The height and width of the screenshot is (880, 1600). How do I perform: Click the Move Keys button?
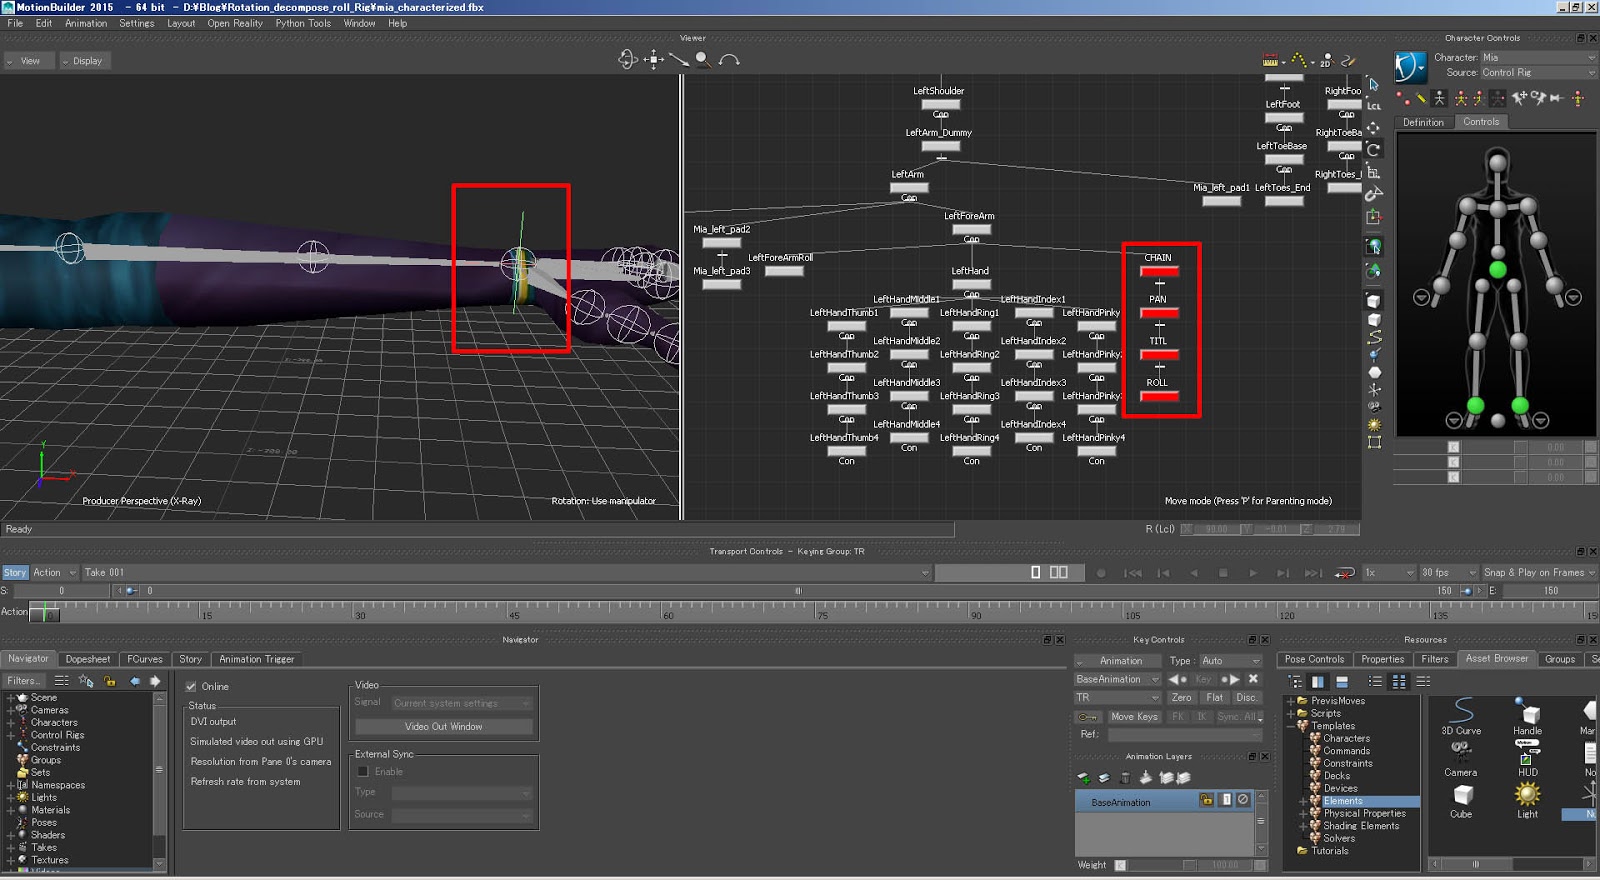(1134, 716)
